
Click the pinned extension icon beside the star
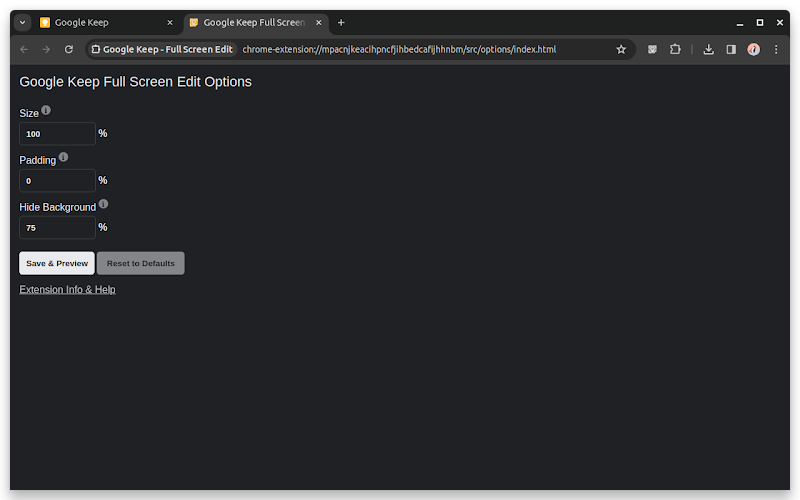pos(652,49)
